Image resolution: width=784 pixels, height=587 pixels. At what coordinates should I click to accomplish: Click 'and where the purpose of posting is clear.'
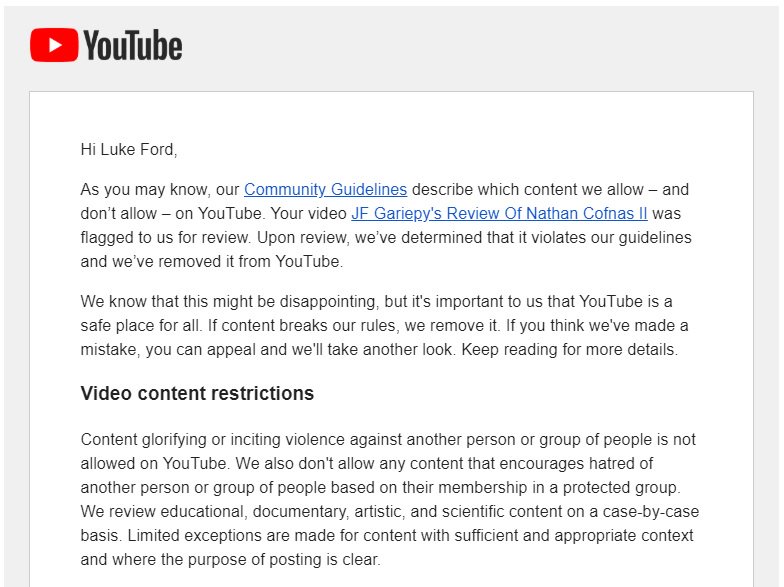230,560
